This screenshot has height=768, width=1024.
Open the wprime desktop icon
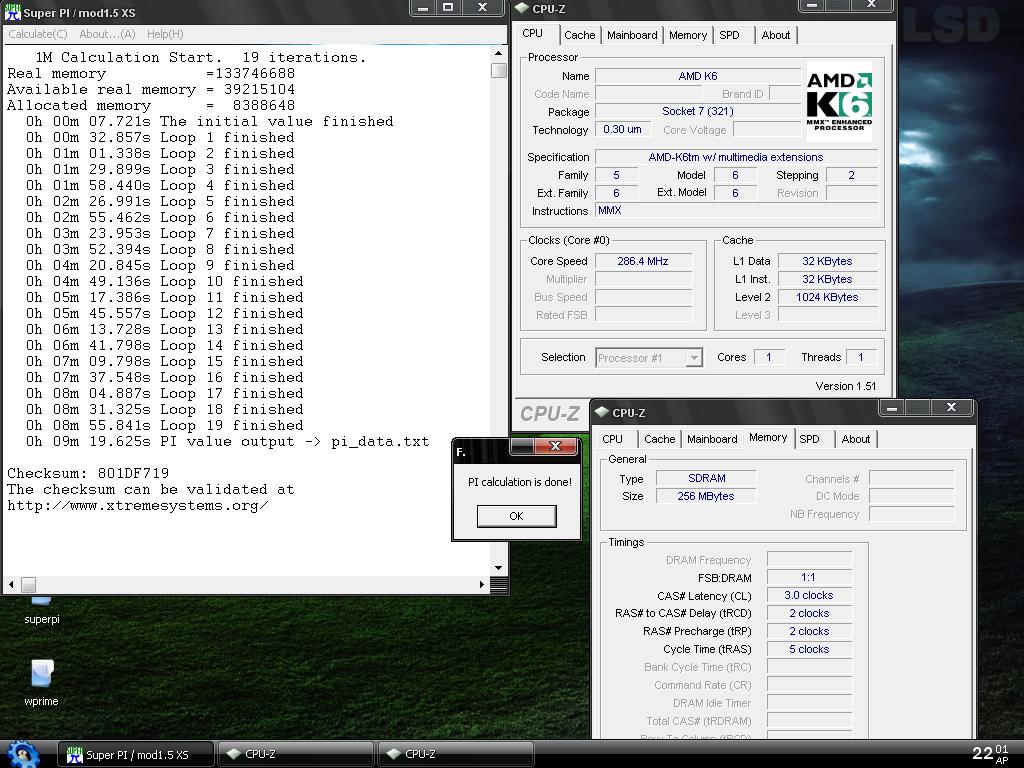tap(41, 682)
